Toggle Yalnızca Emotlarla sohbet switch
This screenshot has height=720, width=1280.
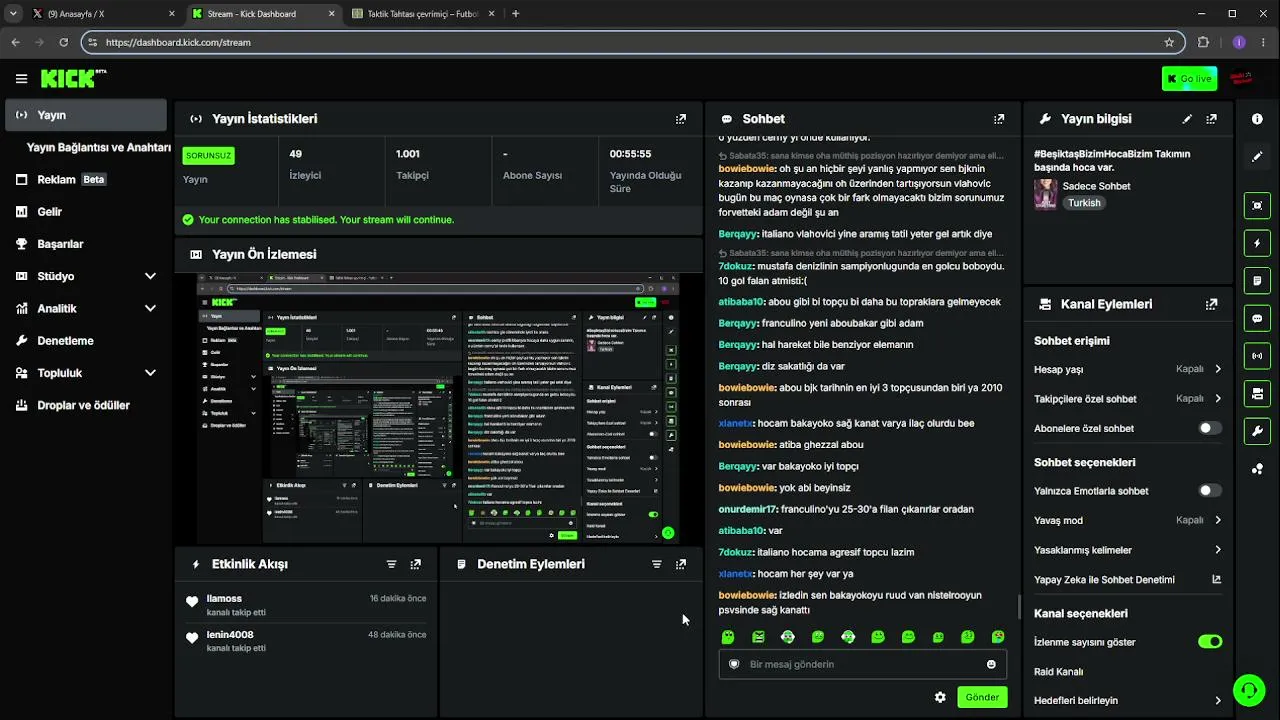(1210, 491)
